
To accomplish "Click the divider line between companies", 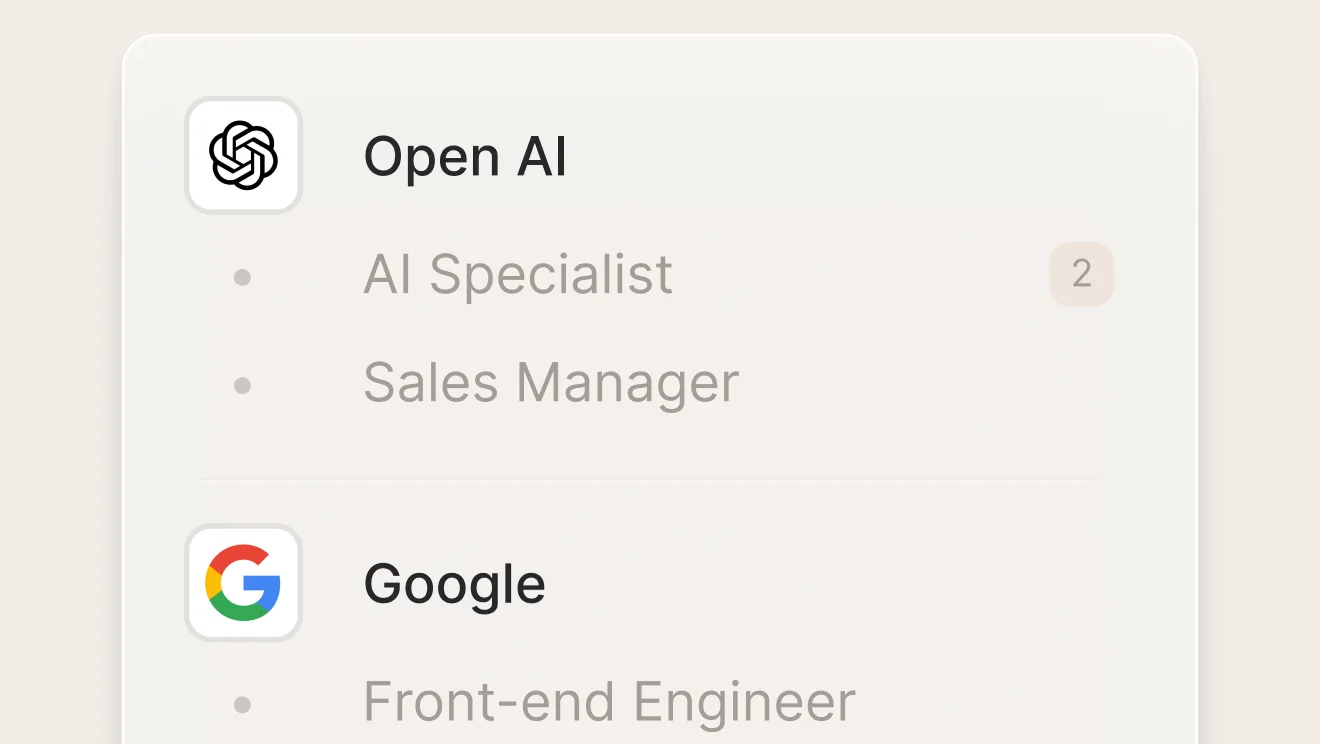I will pyautogui.click(x=650, y=480).
